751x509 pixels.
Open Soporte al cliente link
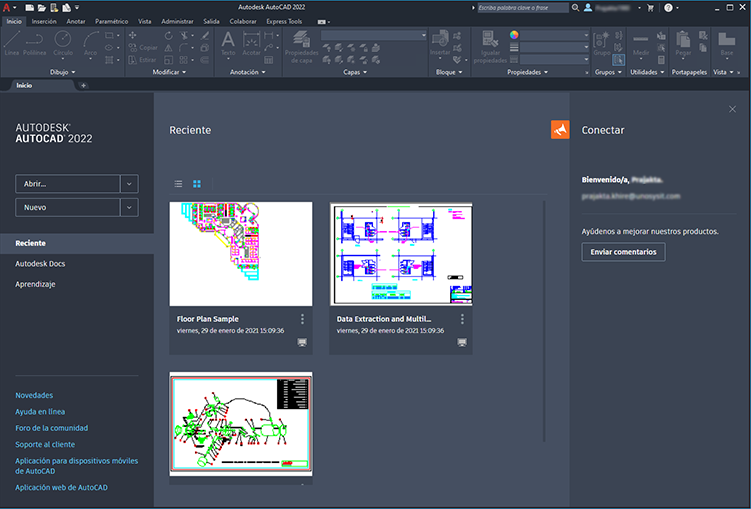(x=45, y=444)
